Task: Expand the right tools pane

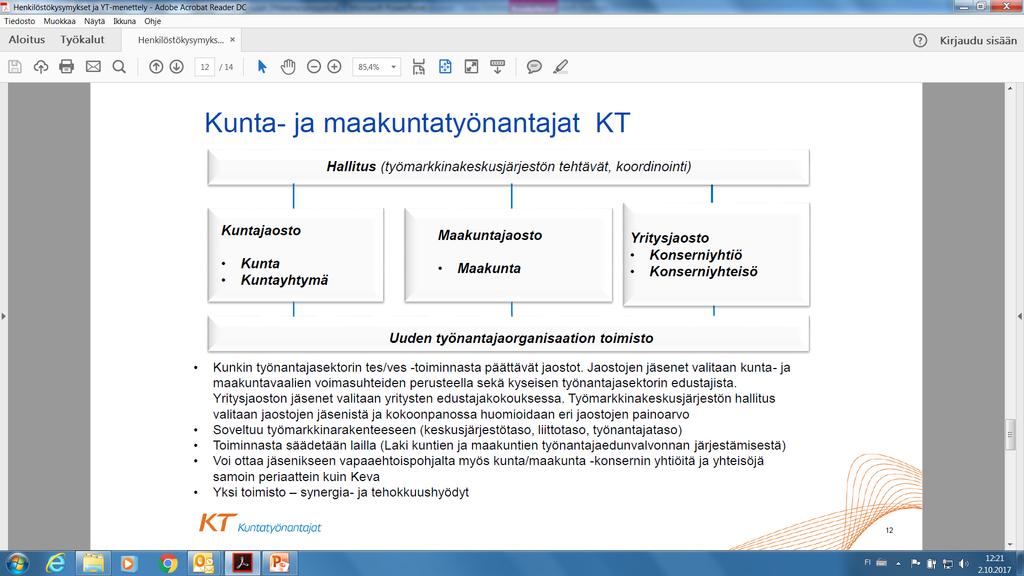Action: pos(1020,316)
